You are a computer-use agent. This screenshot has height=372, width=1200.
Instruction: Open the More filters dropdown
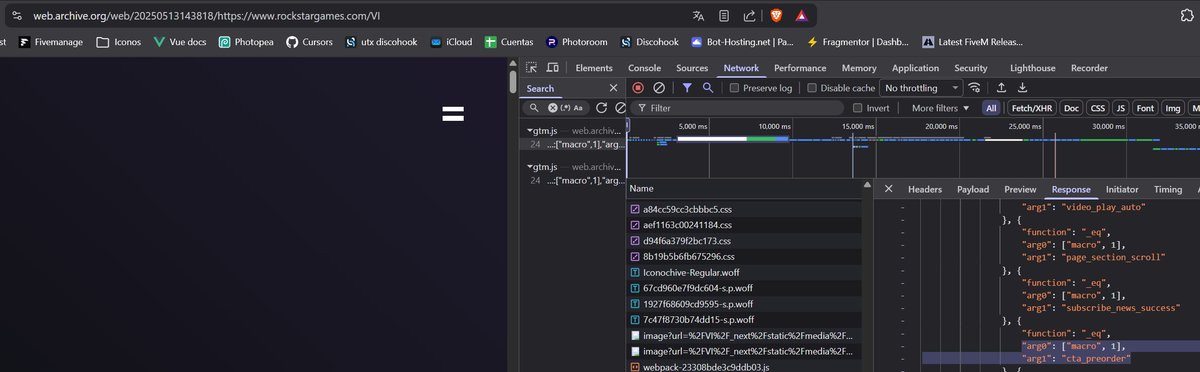click(x=941, y=107)
